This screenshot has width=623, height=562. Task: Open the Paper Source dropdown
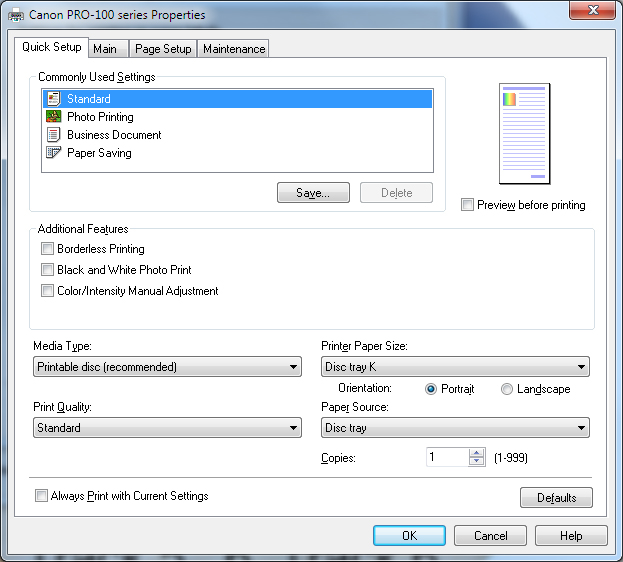pyautogui.click(x=455, y=428)
